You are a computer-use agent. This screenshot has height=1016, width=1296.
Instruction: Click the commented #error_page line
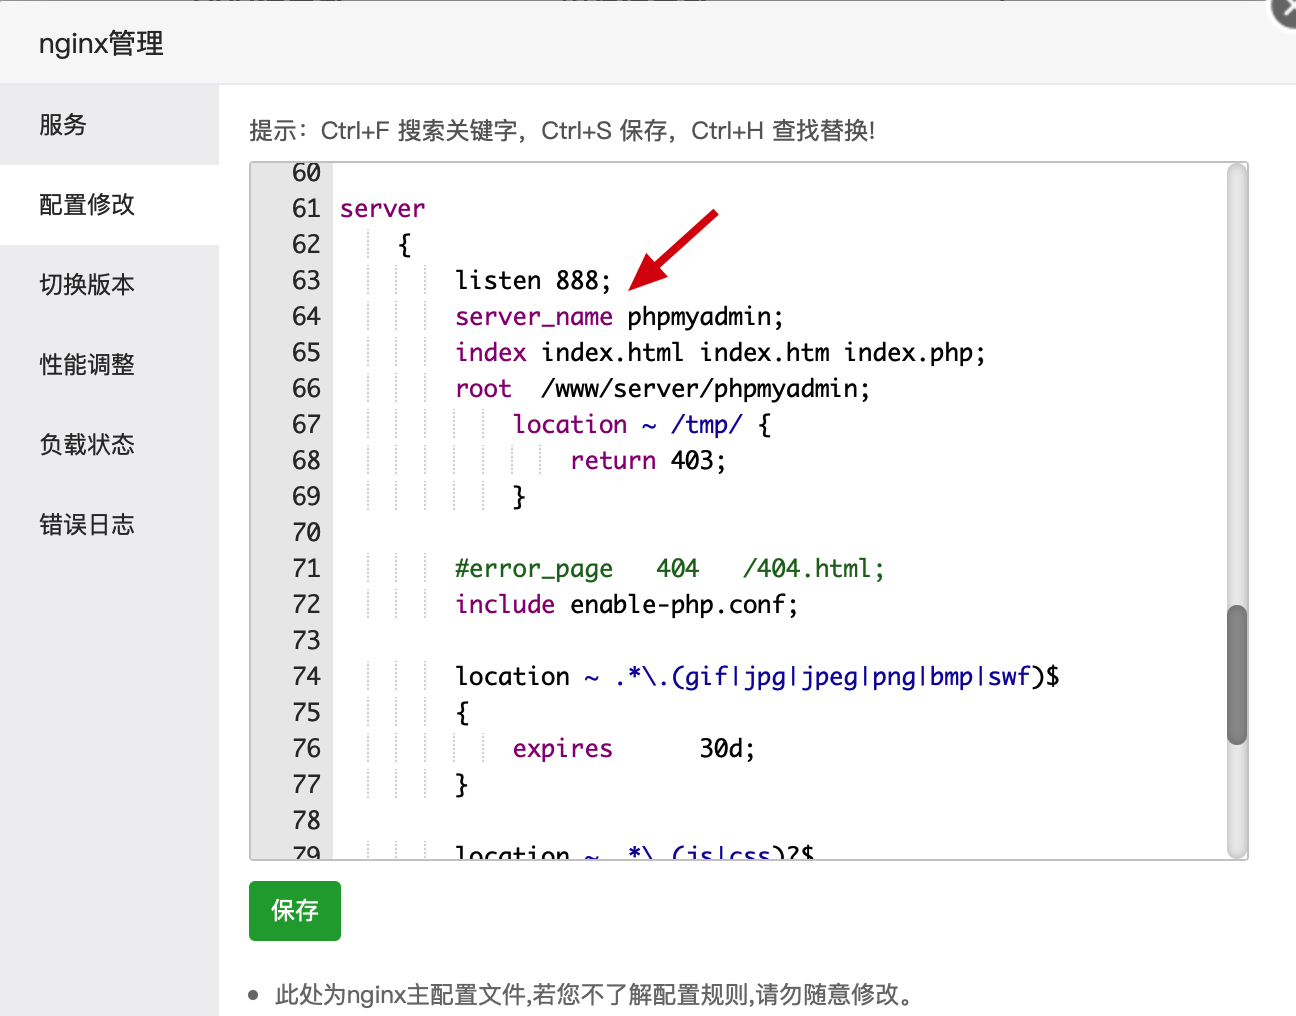[668, 569]
